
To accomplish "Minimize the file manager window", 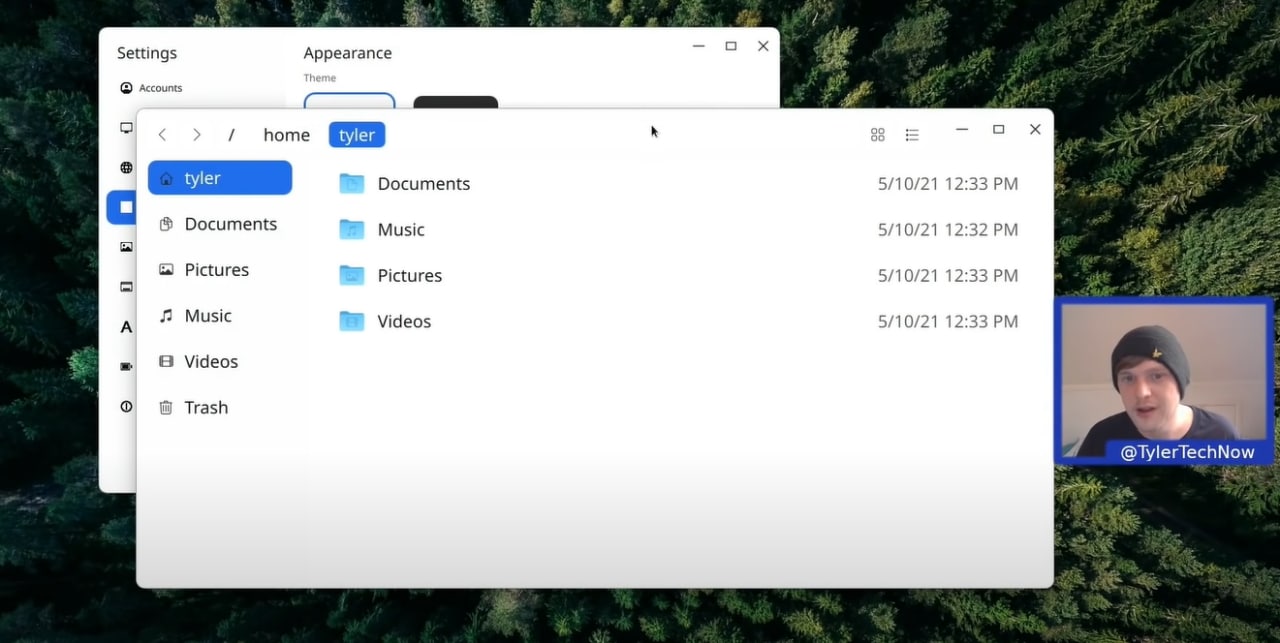I will click(962, 130).
